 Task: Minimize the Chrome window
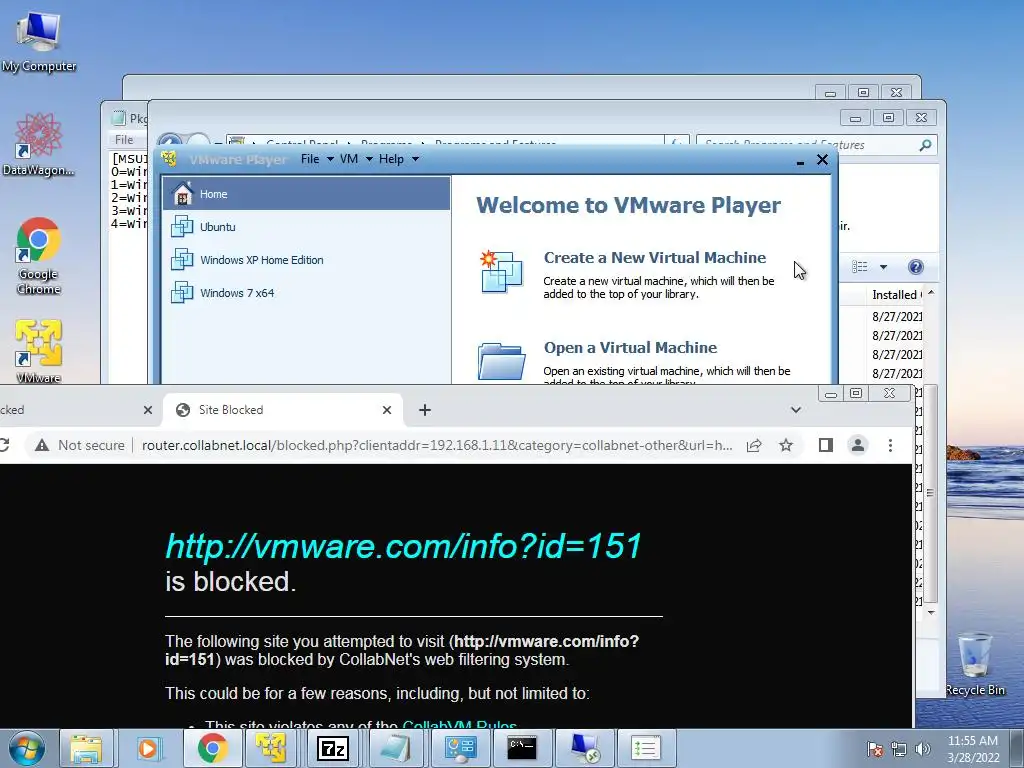pyautogui.click(x=831, y=393)
